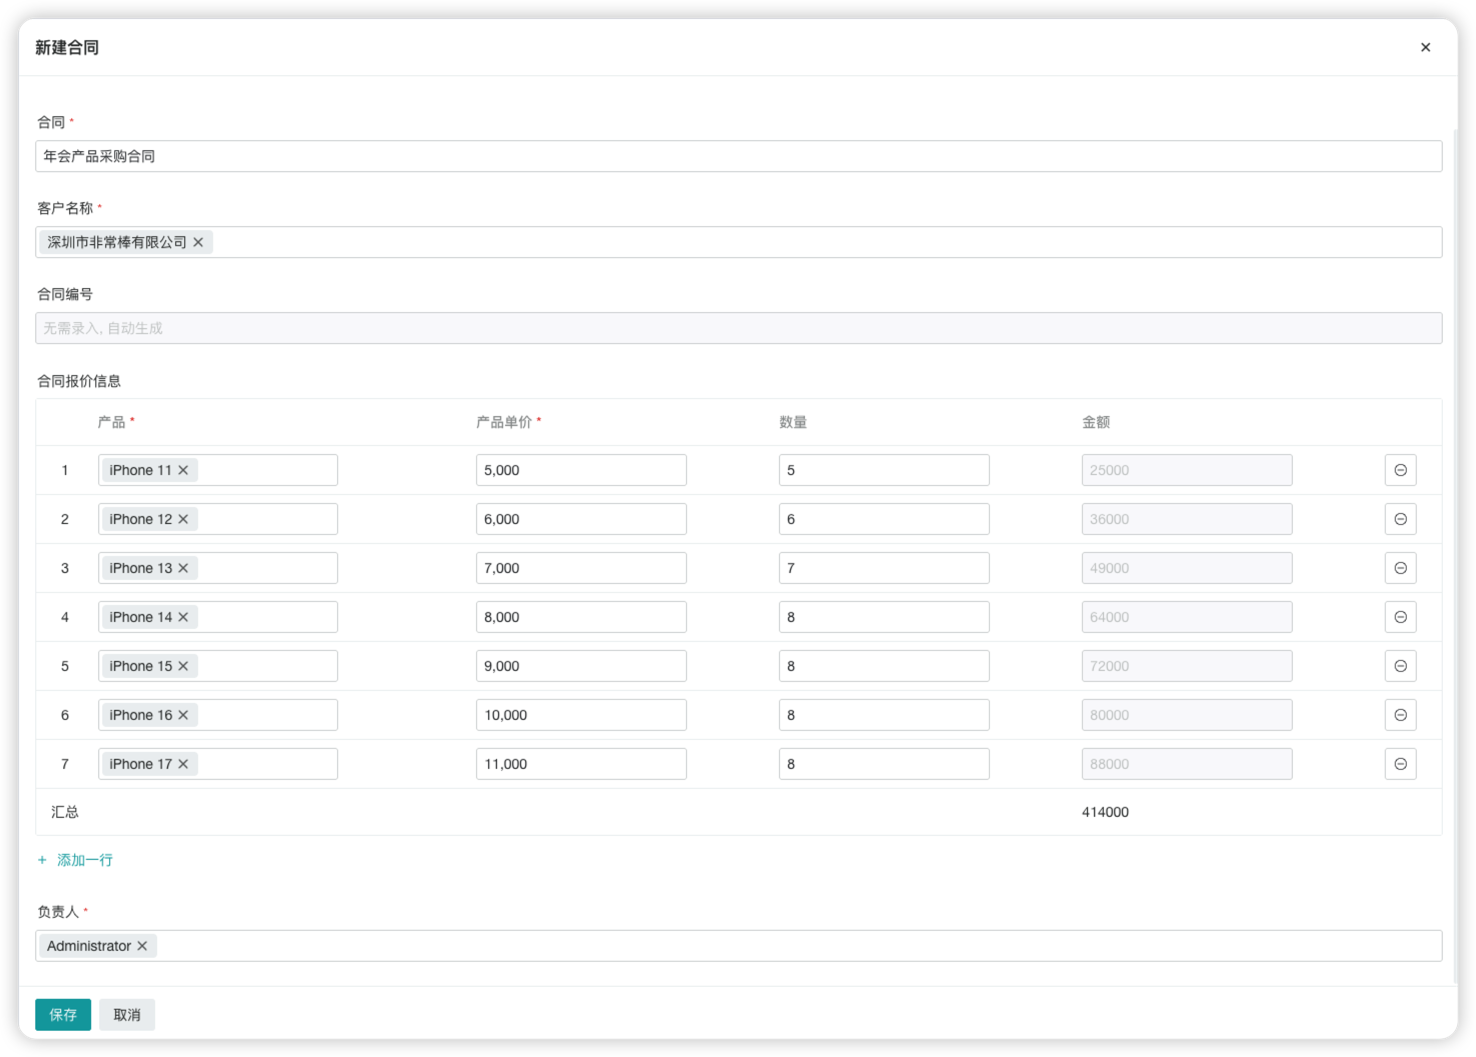
Task: Edit quantity field in iPhone 11 row
Action: [884, 470]
